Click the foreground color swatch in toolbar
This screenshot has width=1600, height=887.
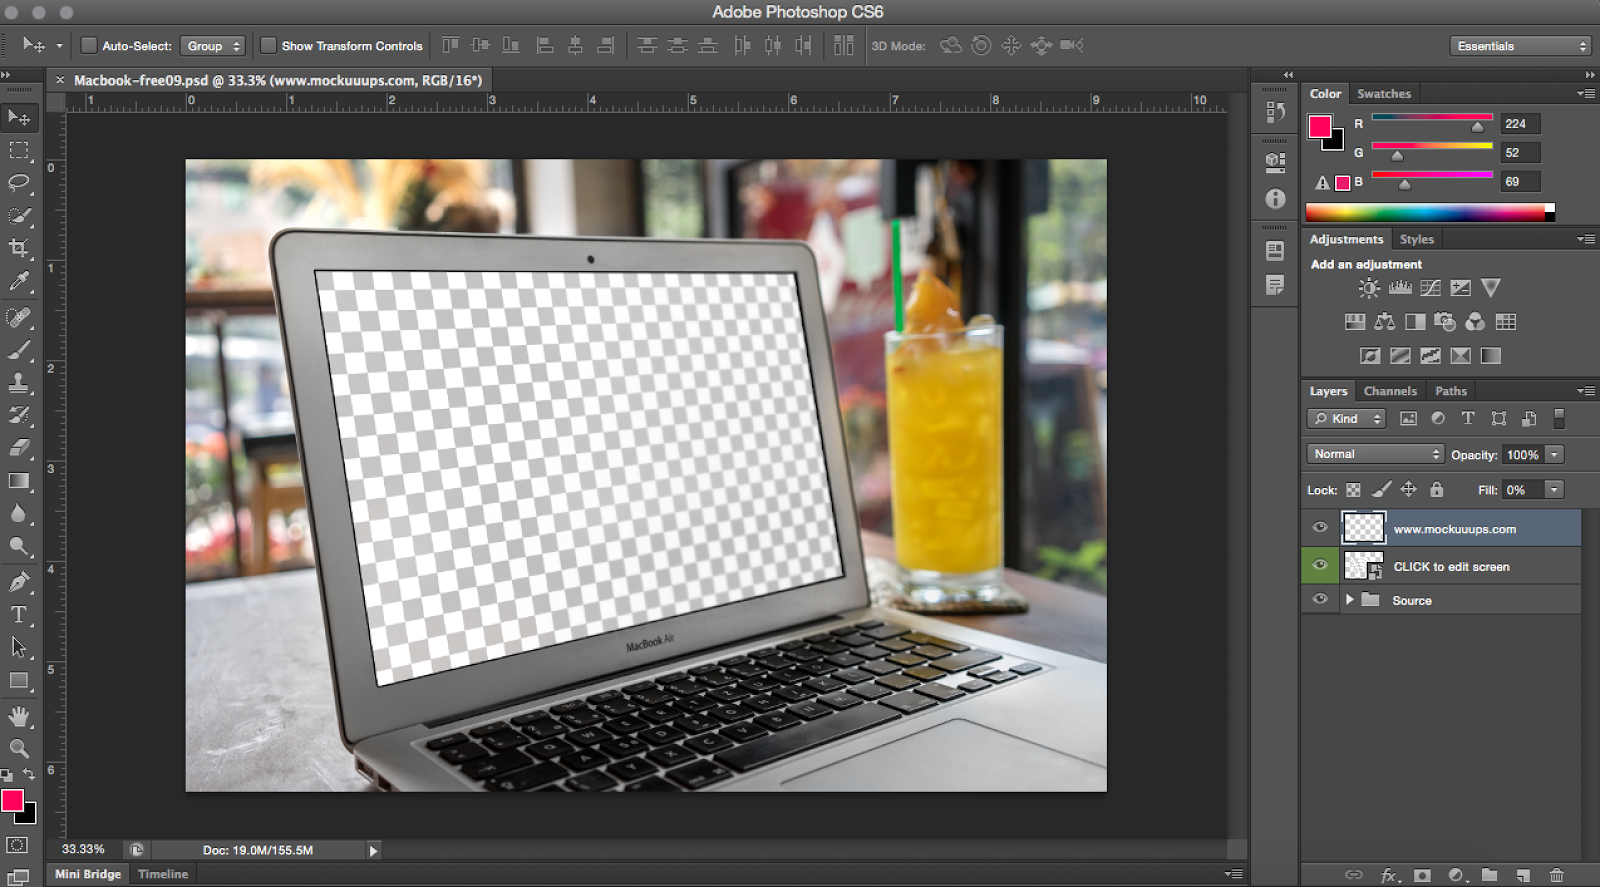tap(12, 800)
